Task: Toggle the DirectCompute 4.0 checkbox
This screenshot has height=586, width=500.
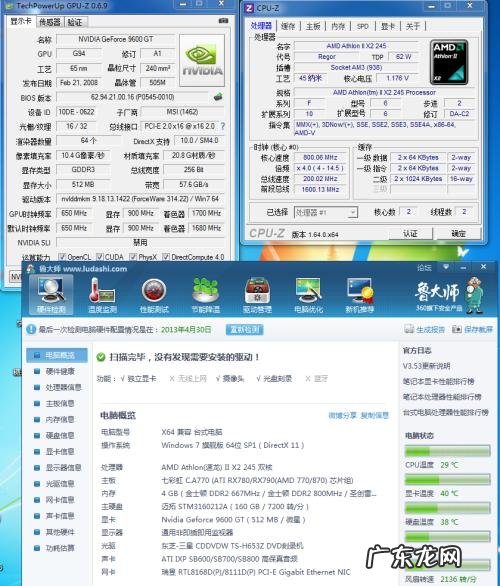Action: (166, 257)
